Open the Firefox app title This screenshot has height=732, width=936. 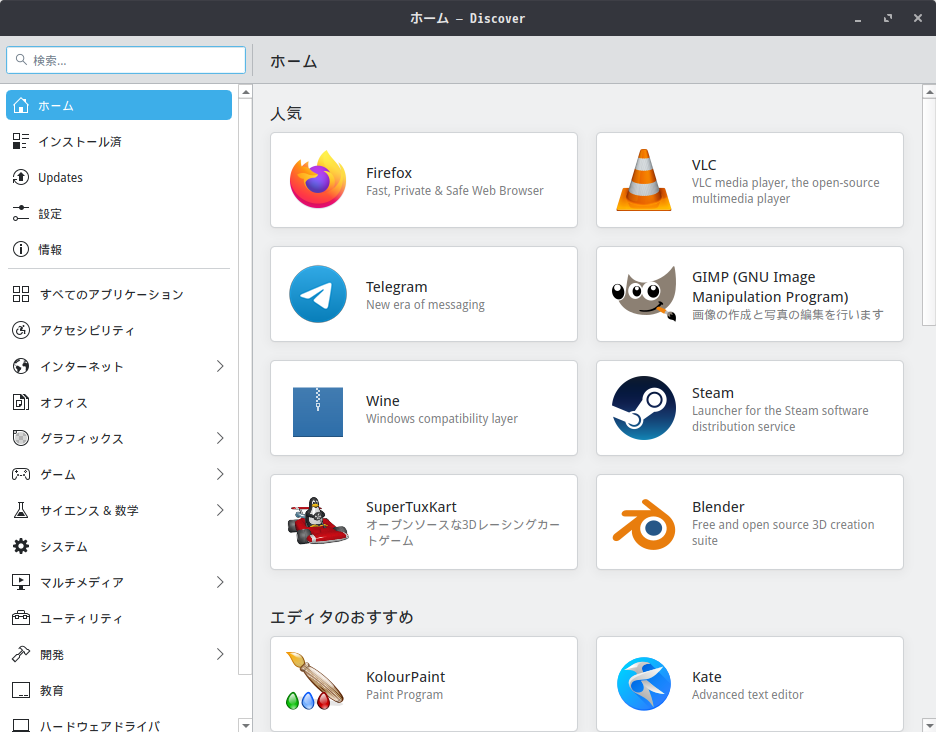coord(389,173)
